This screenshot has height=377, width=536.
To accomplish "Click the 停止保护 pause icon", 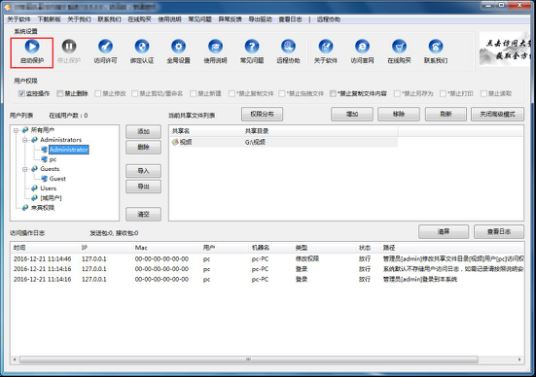I will point(69,46).
